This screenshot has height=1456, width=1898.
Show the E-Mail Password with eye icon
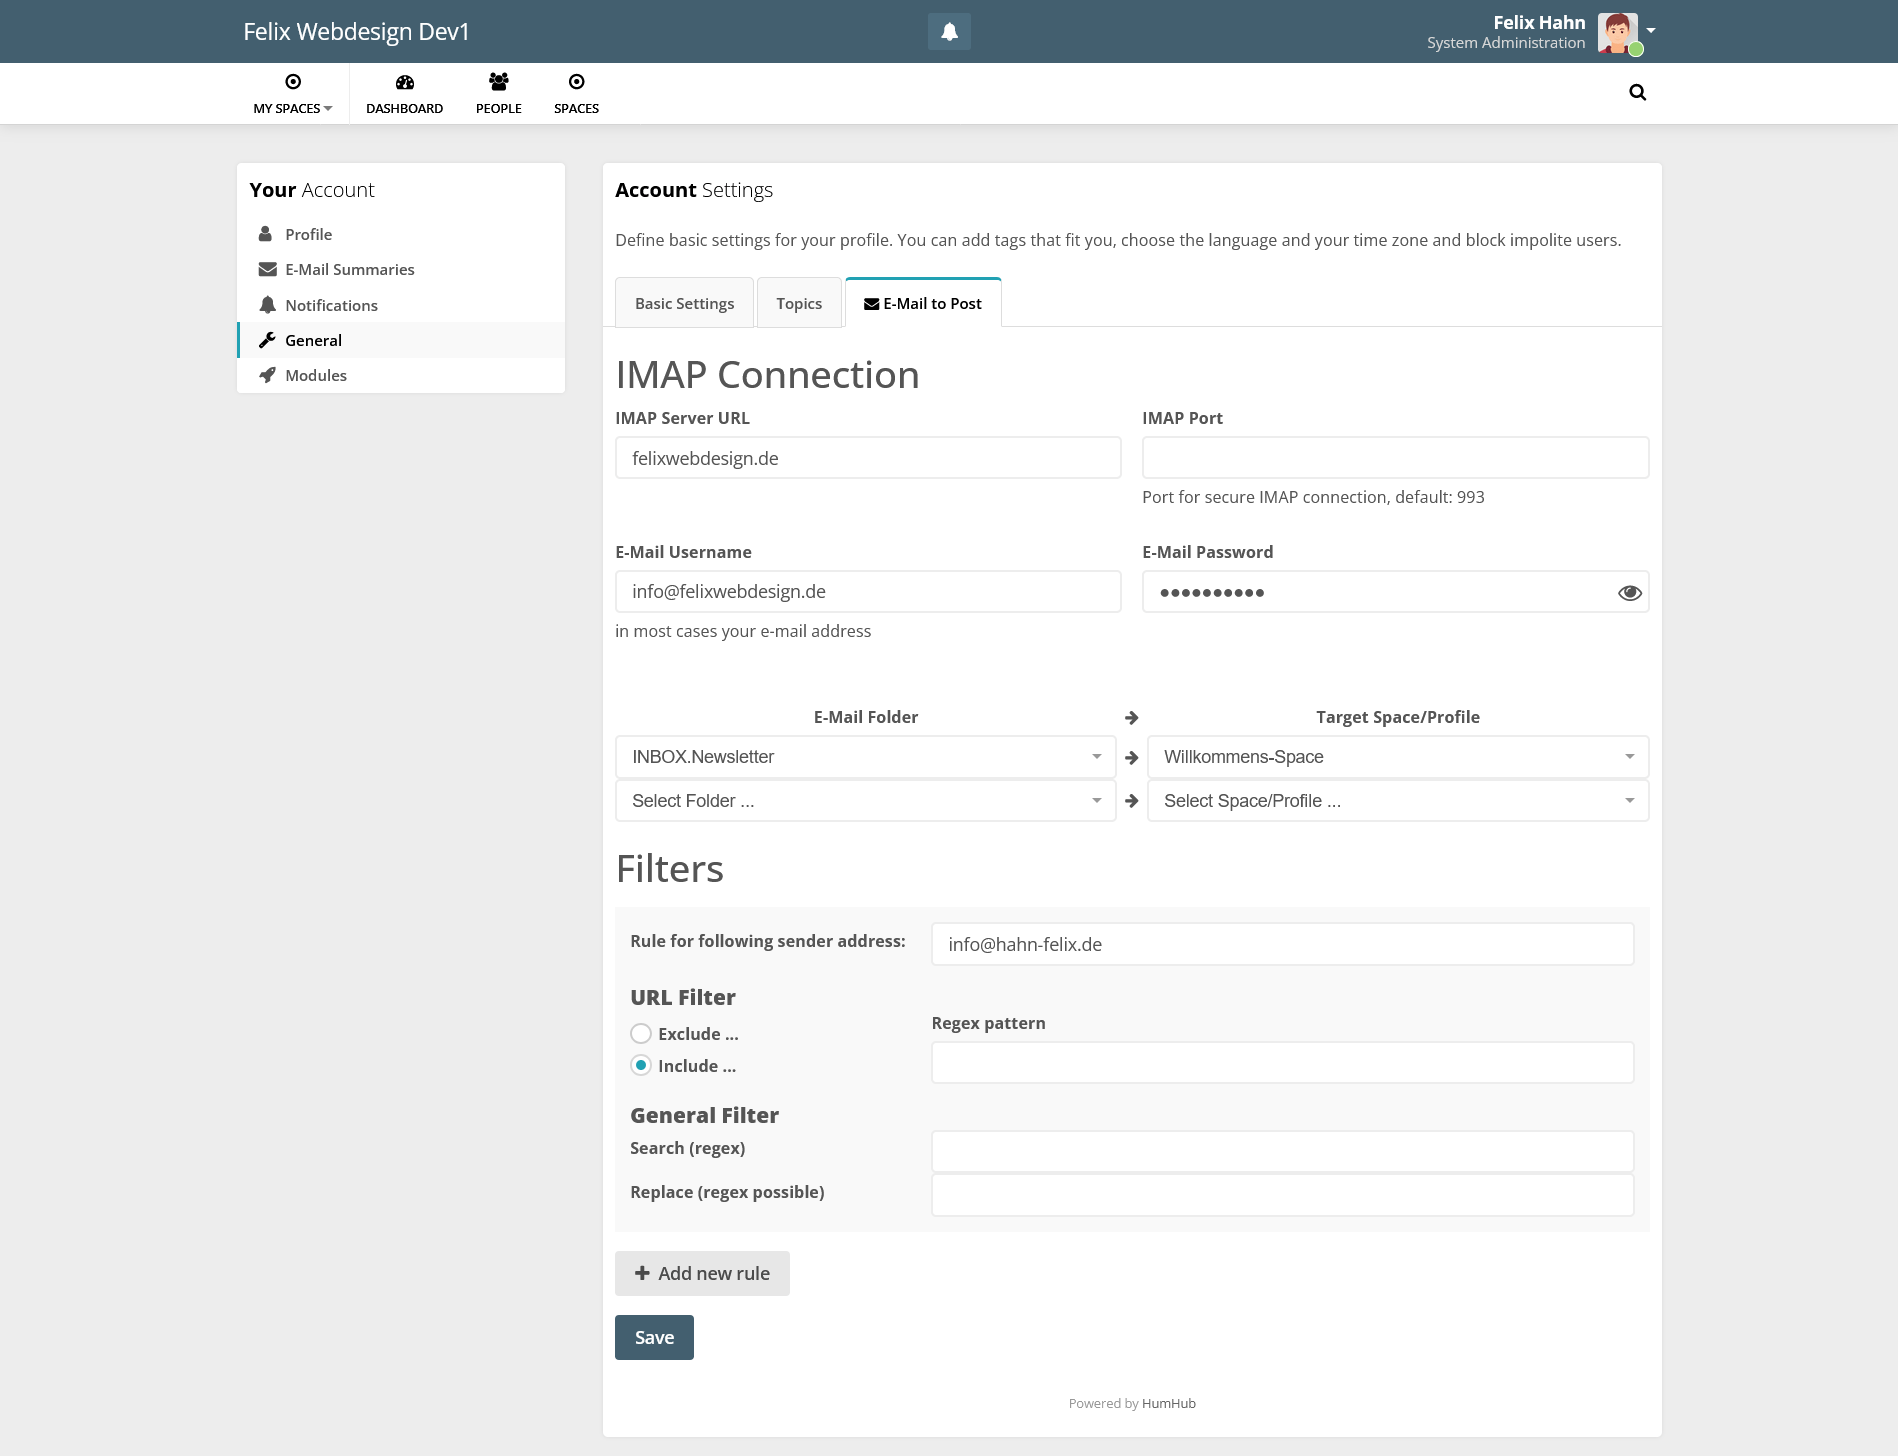click(1629, 593)
